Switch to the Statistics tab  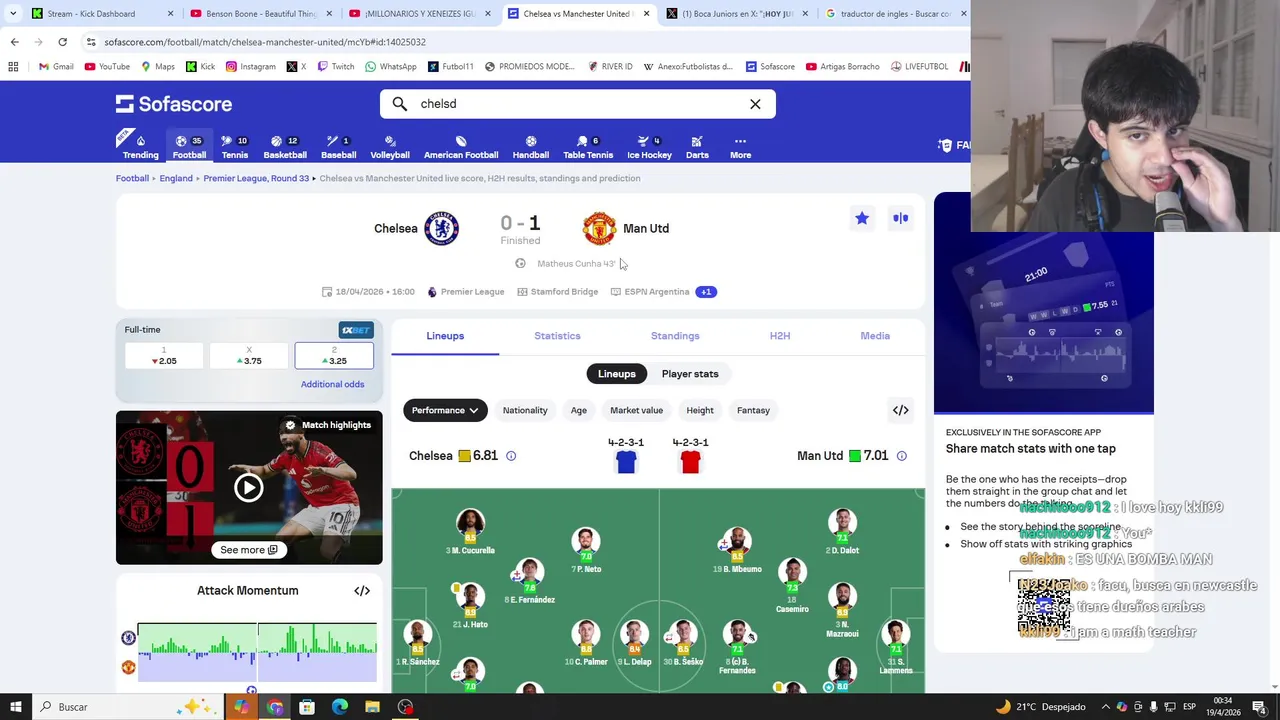557,336
